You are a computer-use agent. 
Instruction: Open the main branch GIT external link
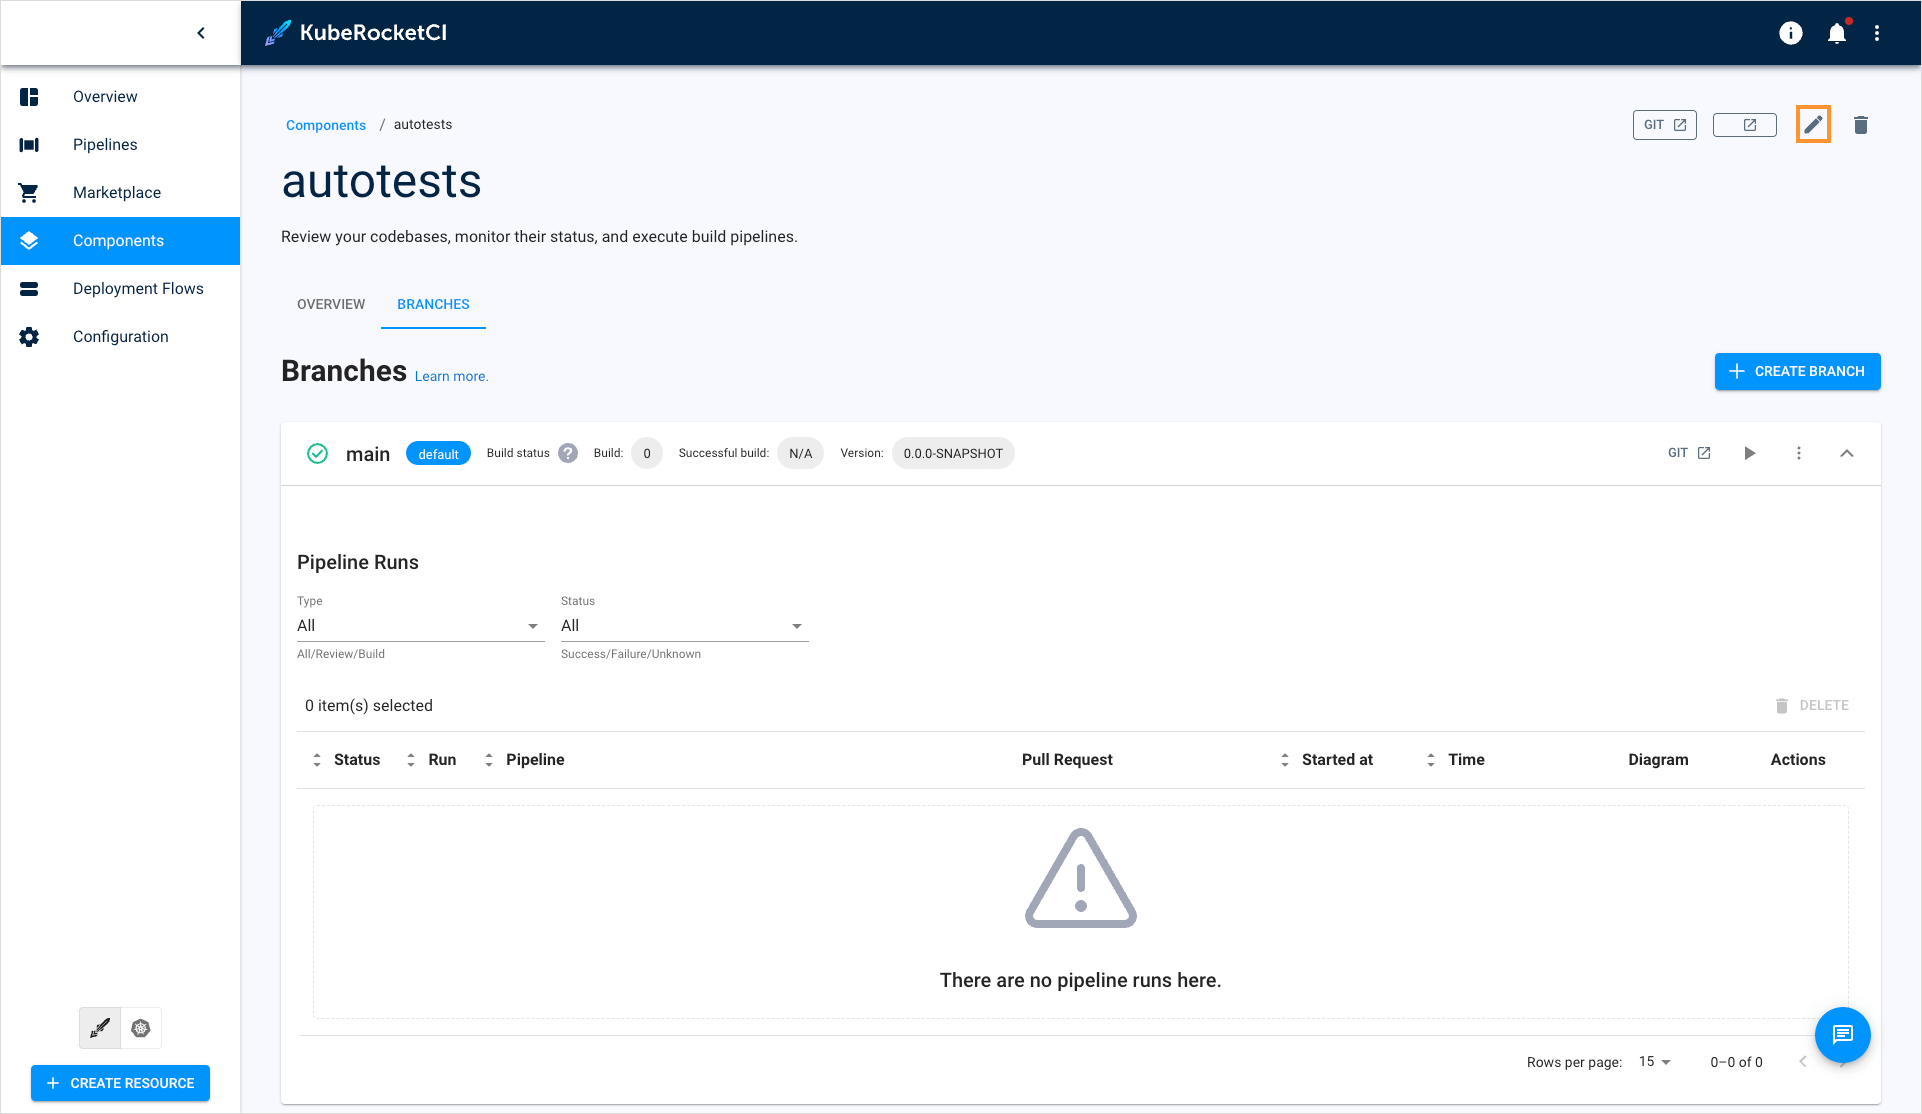(1689, 452)
